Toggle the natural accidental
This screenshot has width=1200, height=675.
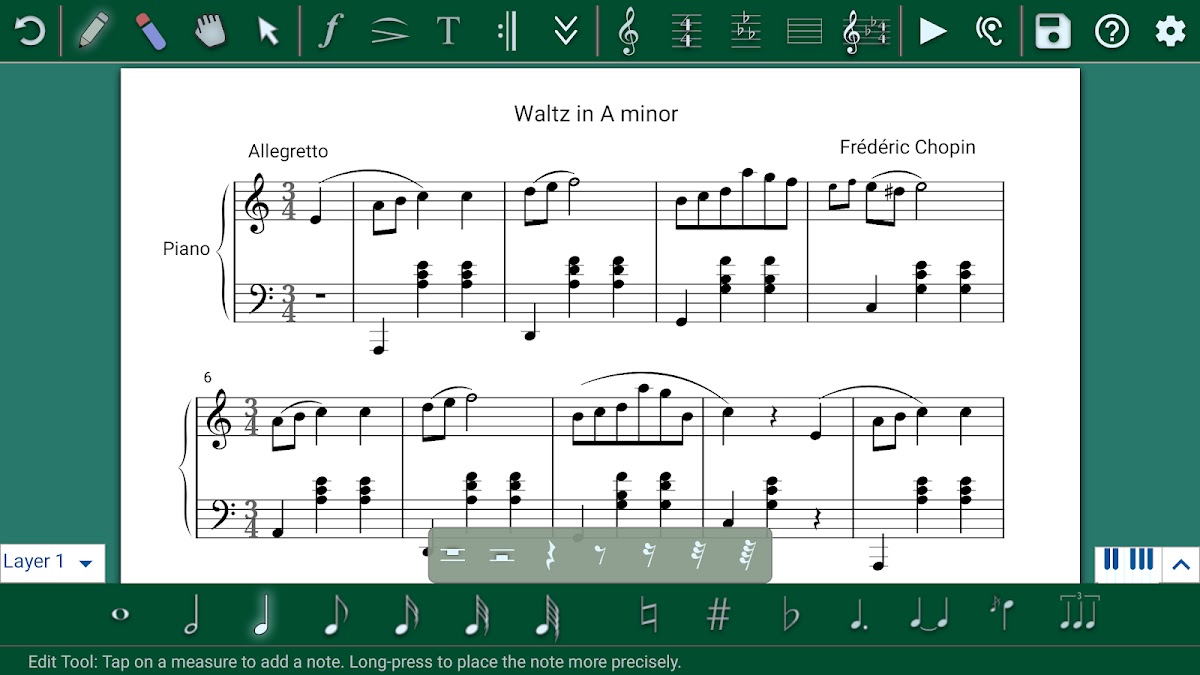649,616
